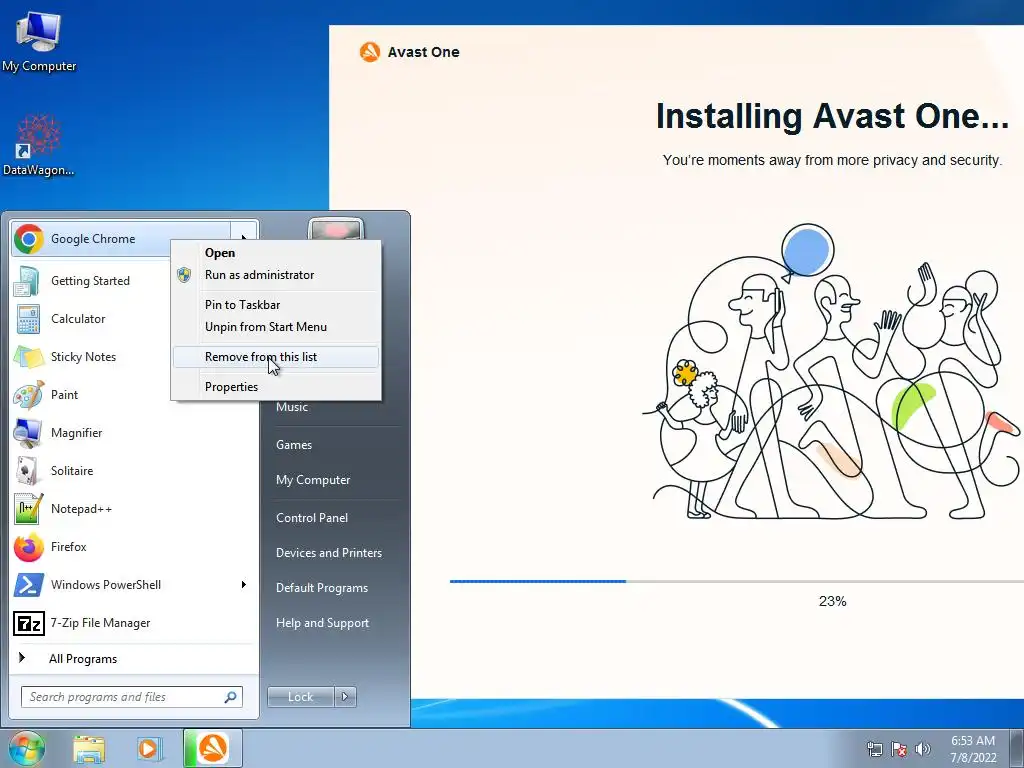This screenshot has height=768, width=1024.
Task: Choose Pin to Taskbar
Action: pos(242,305)
